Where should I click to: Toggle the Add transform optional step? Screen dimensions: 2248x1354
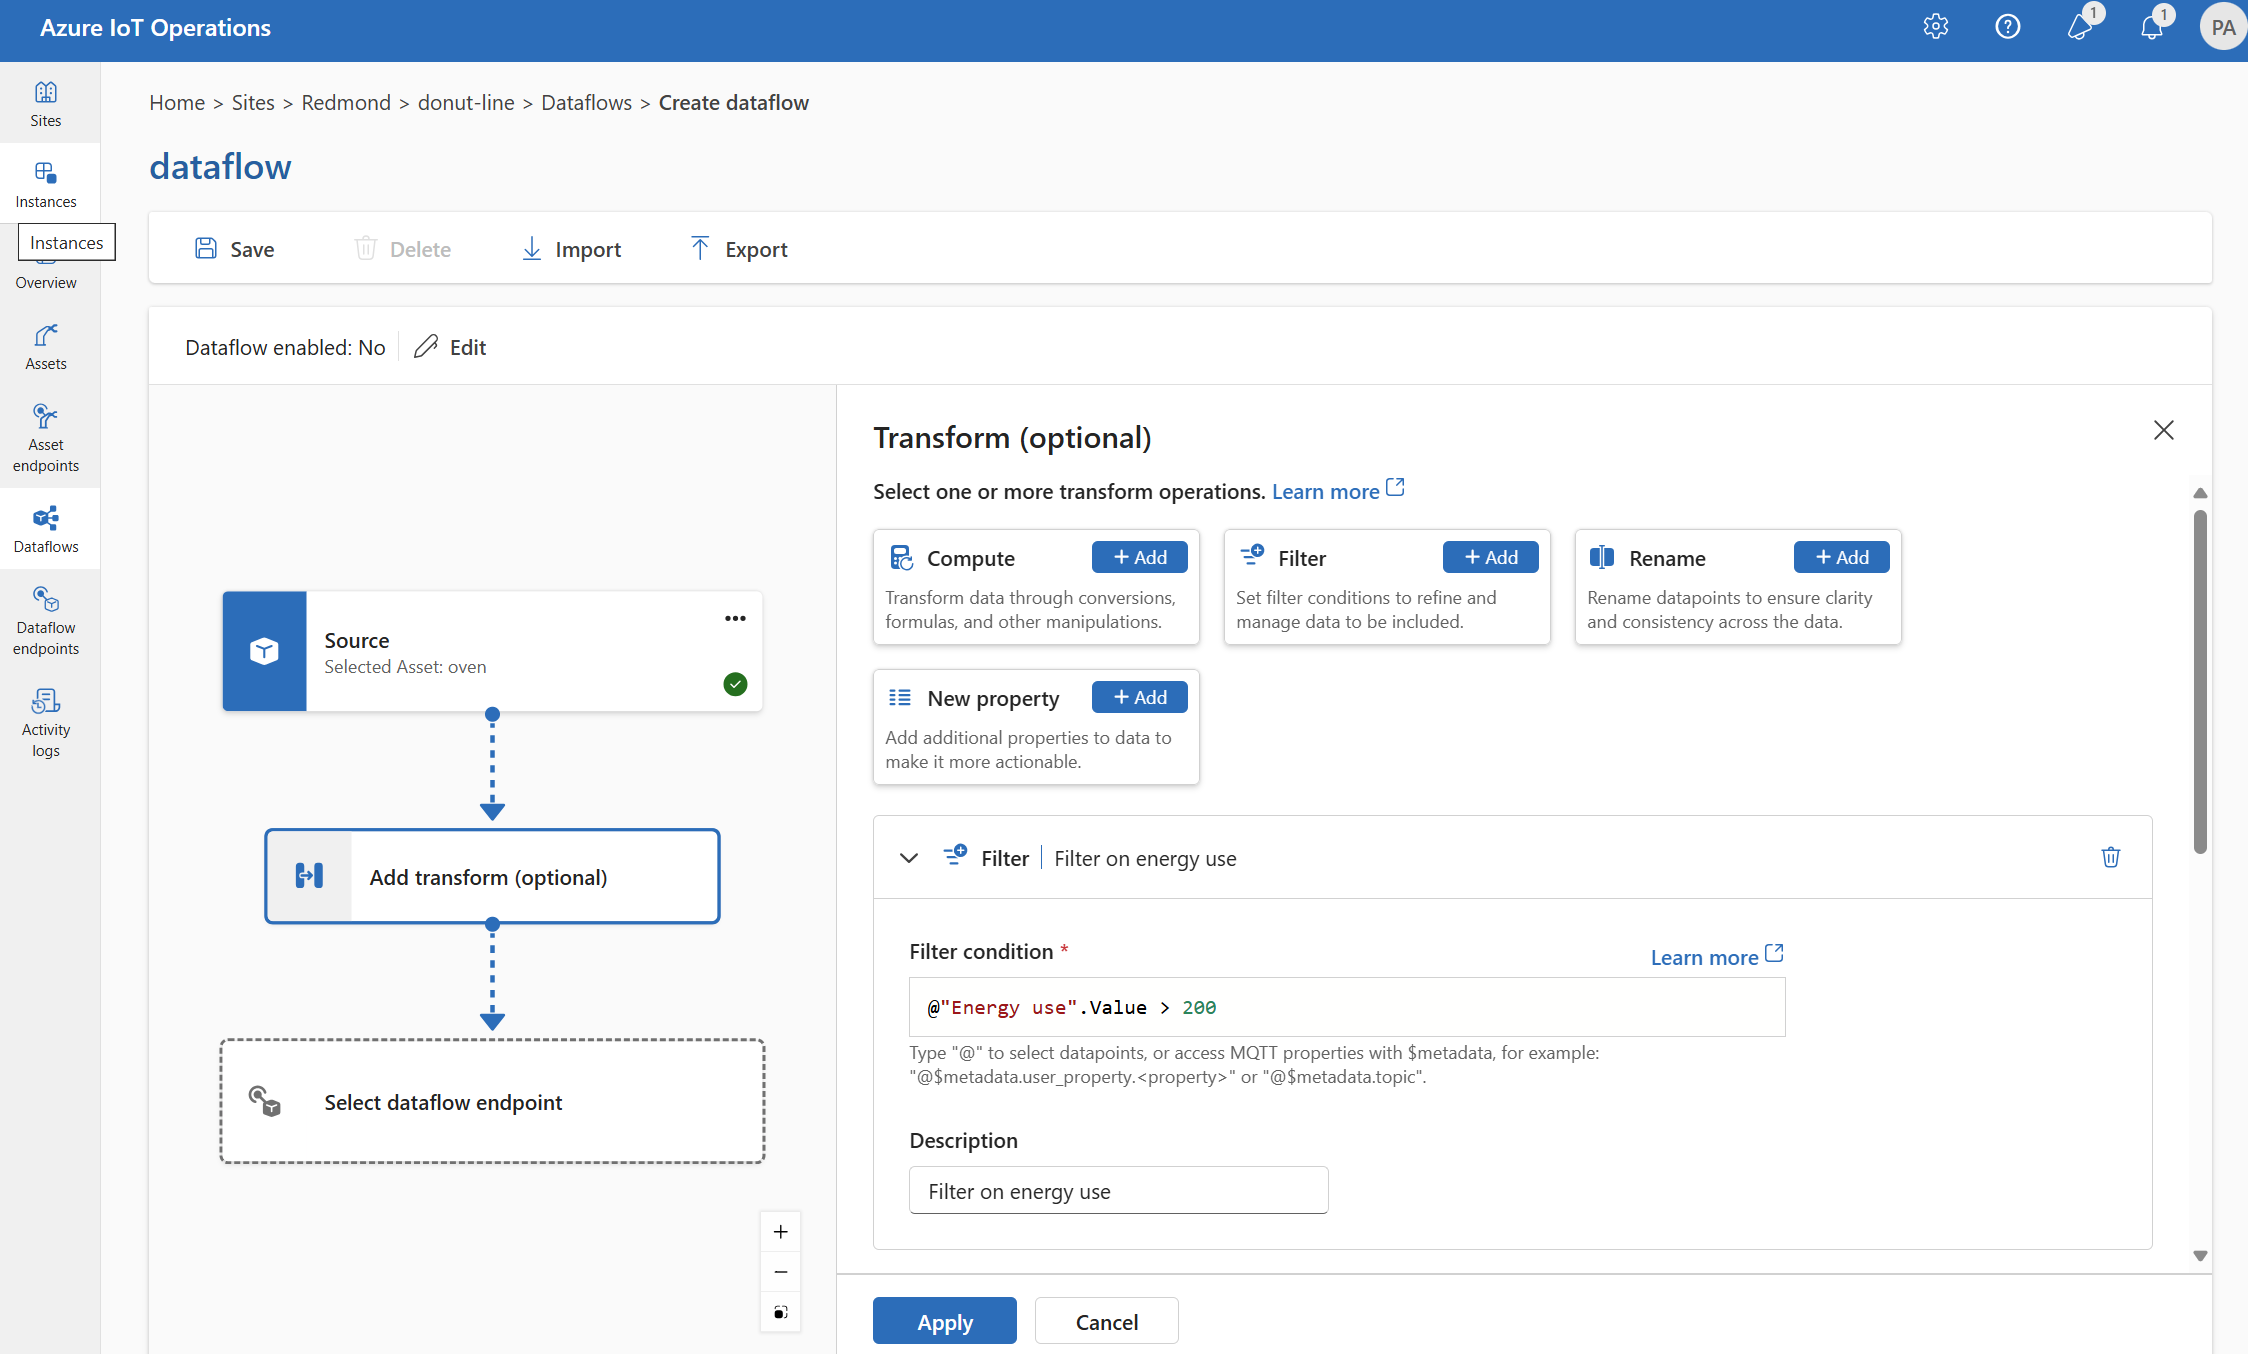[x=491, y=875]
